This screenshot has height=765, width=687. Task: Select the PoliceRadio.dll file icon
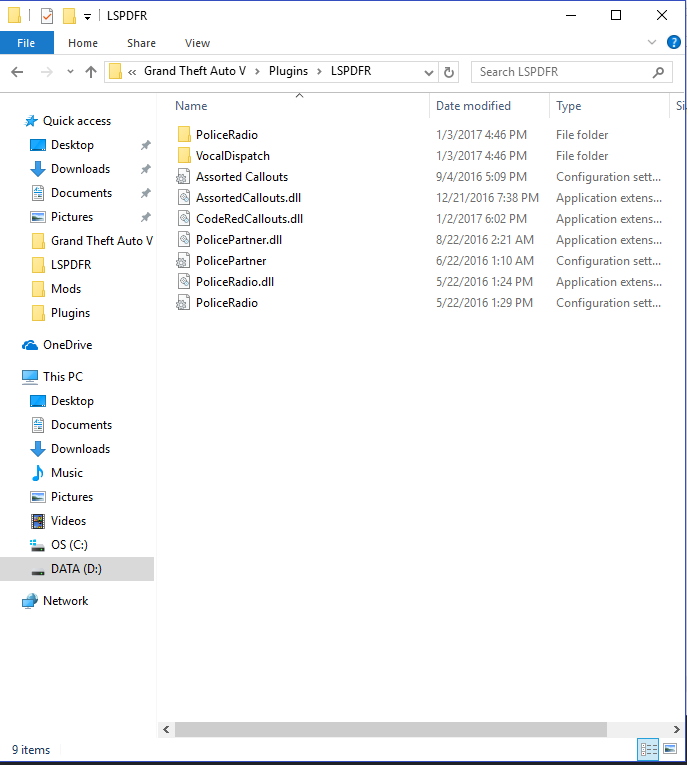(x=183, y=282)
